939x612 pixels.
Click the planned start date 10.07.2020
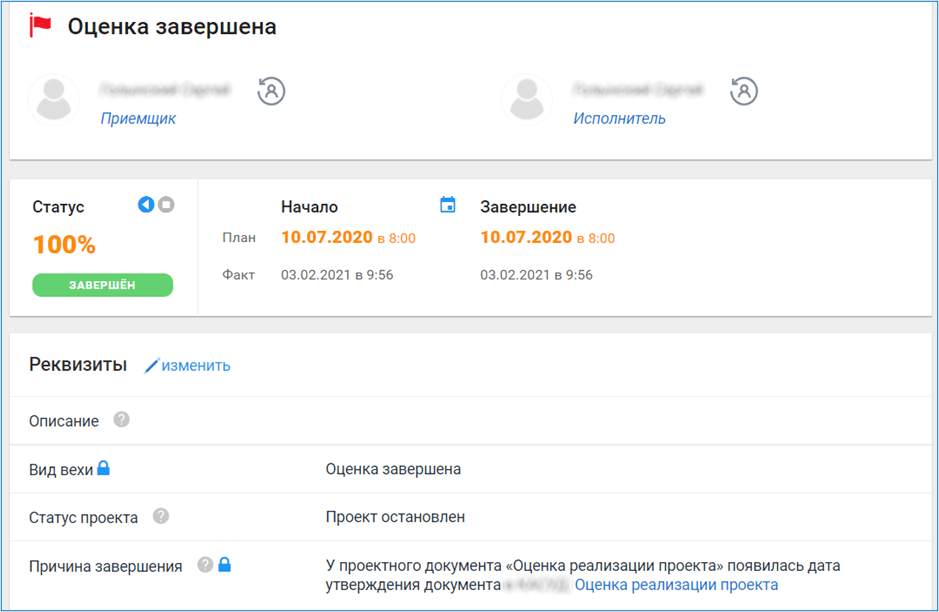[326, 238]
